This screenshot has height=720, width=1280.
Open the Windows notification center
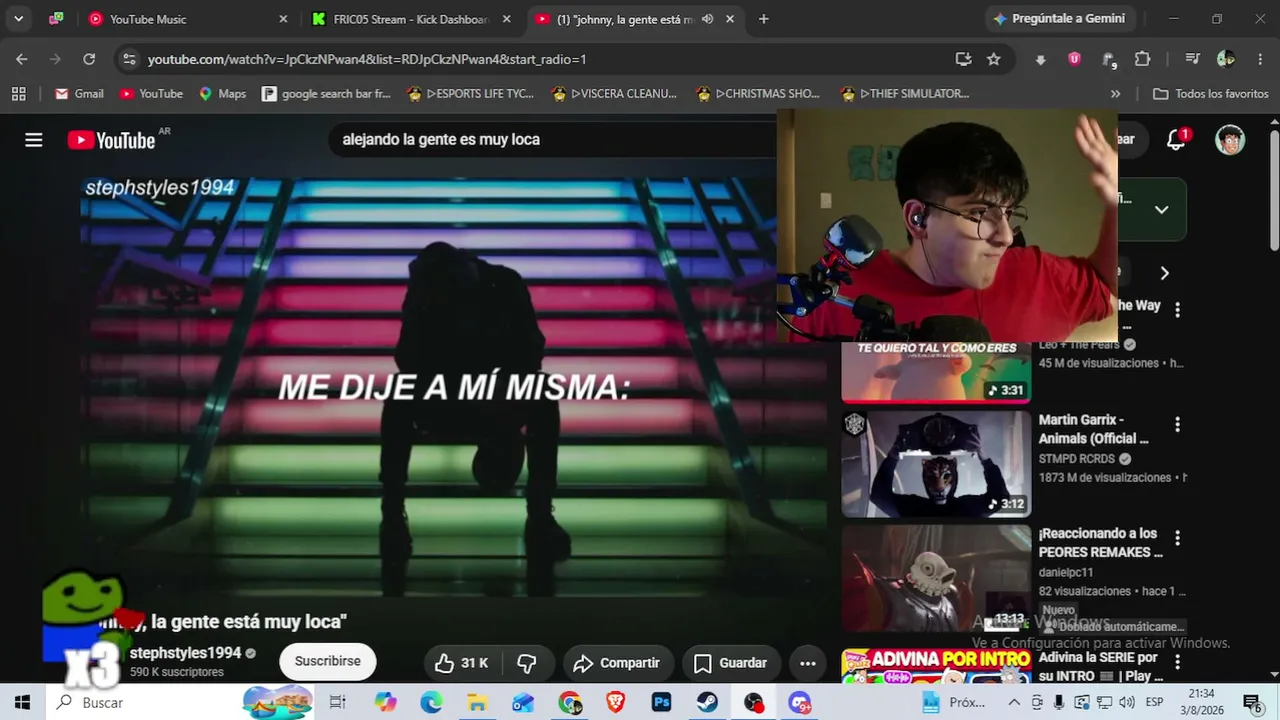1252,703
